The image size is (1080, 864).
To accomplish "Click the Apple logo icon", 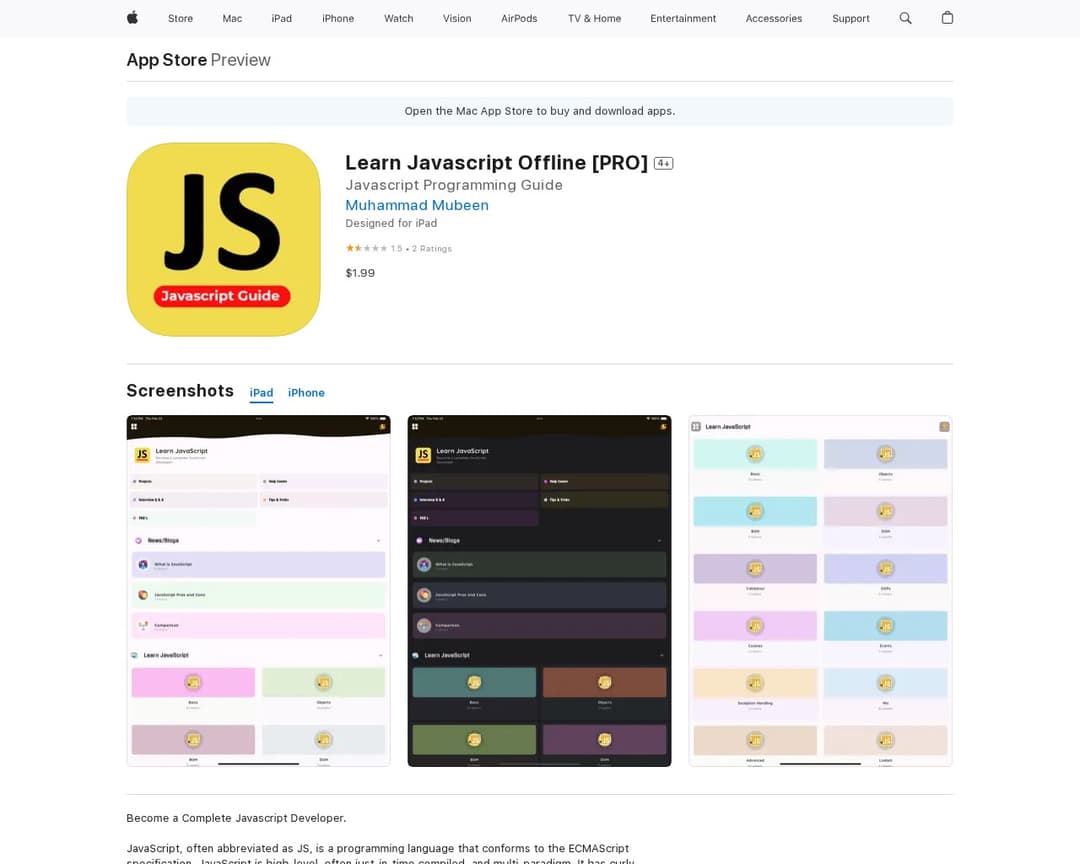I will tap(132, 18).
